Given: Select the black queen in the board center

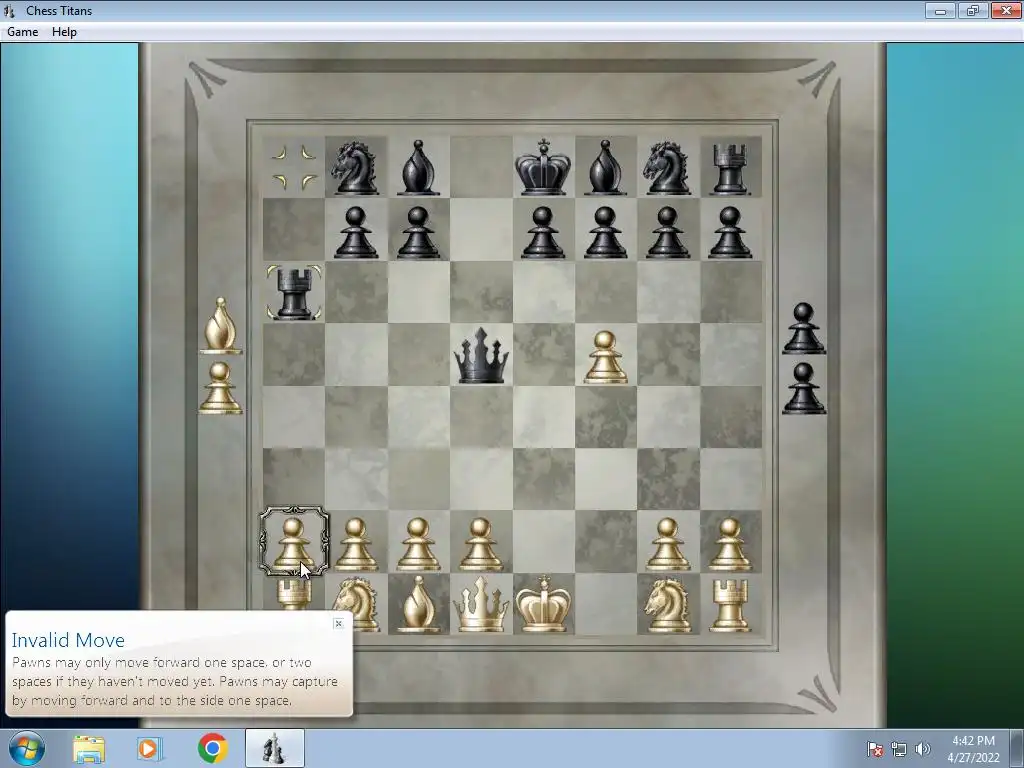Looking at the screenshot, I should coord(481,355).
